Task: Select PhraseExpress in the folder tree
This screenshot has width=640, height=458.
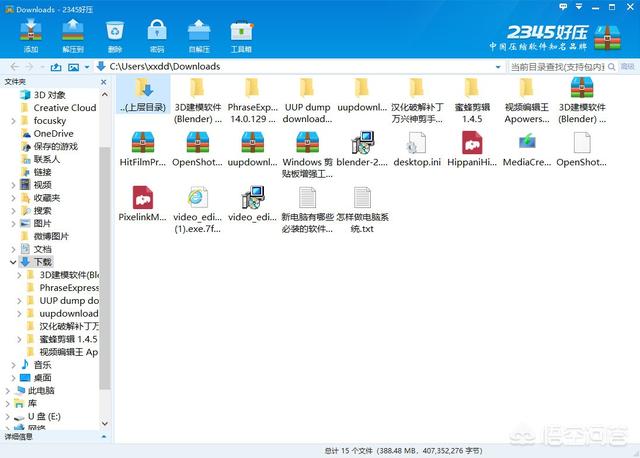Action: pyautogui.click(x=69, y=288)
